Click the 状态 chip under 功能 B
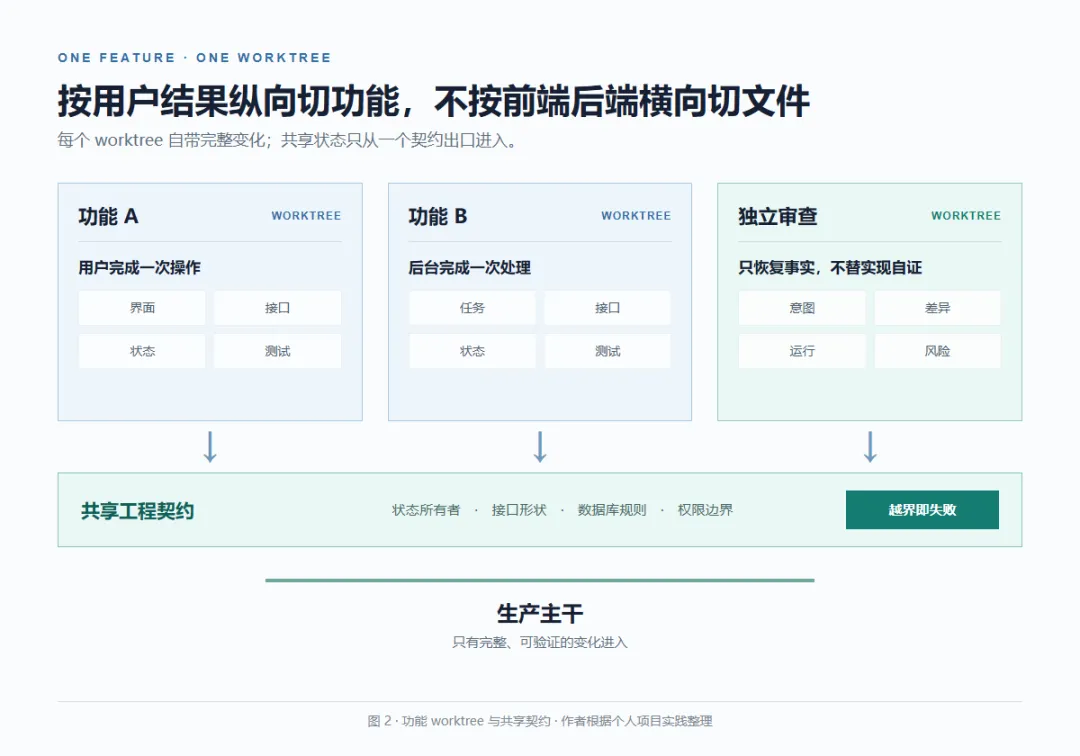 (472, 351)
